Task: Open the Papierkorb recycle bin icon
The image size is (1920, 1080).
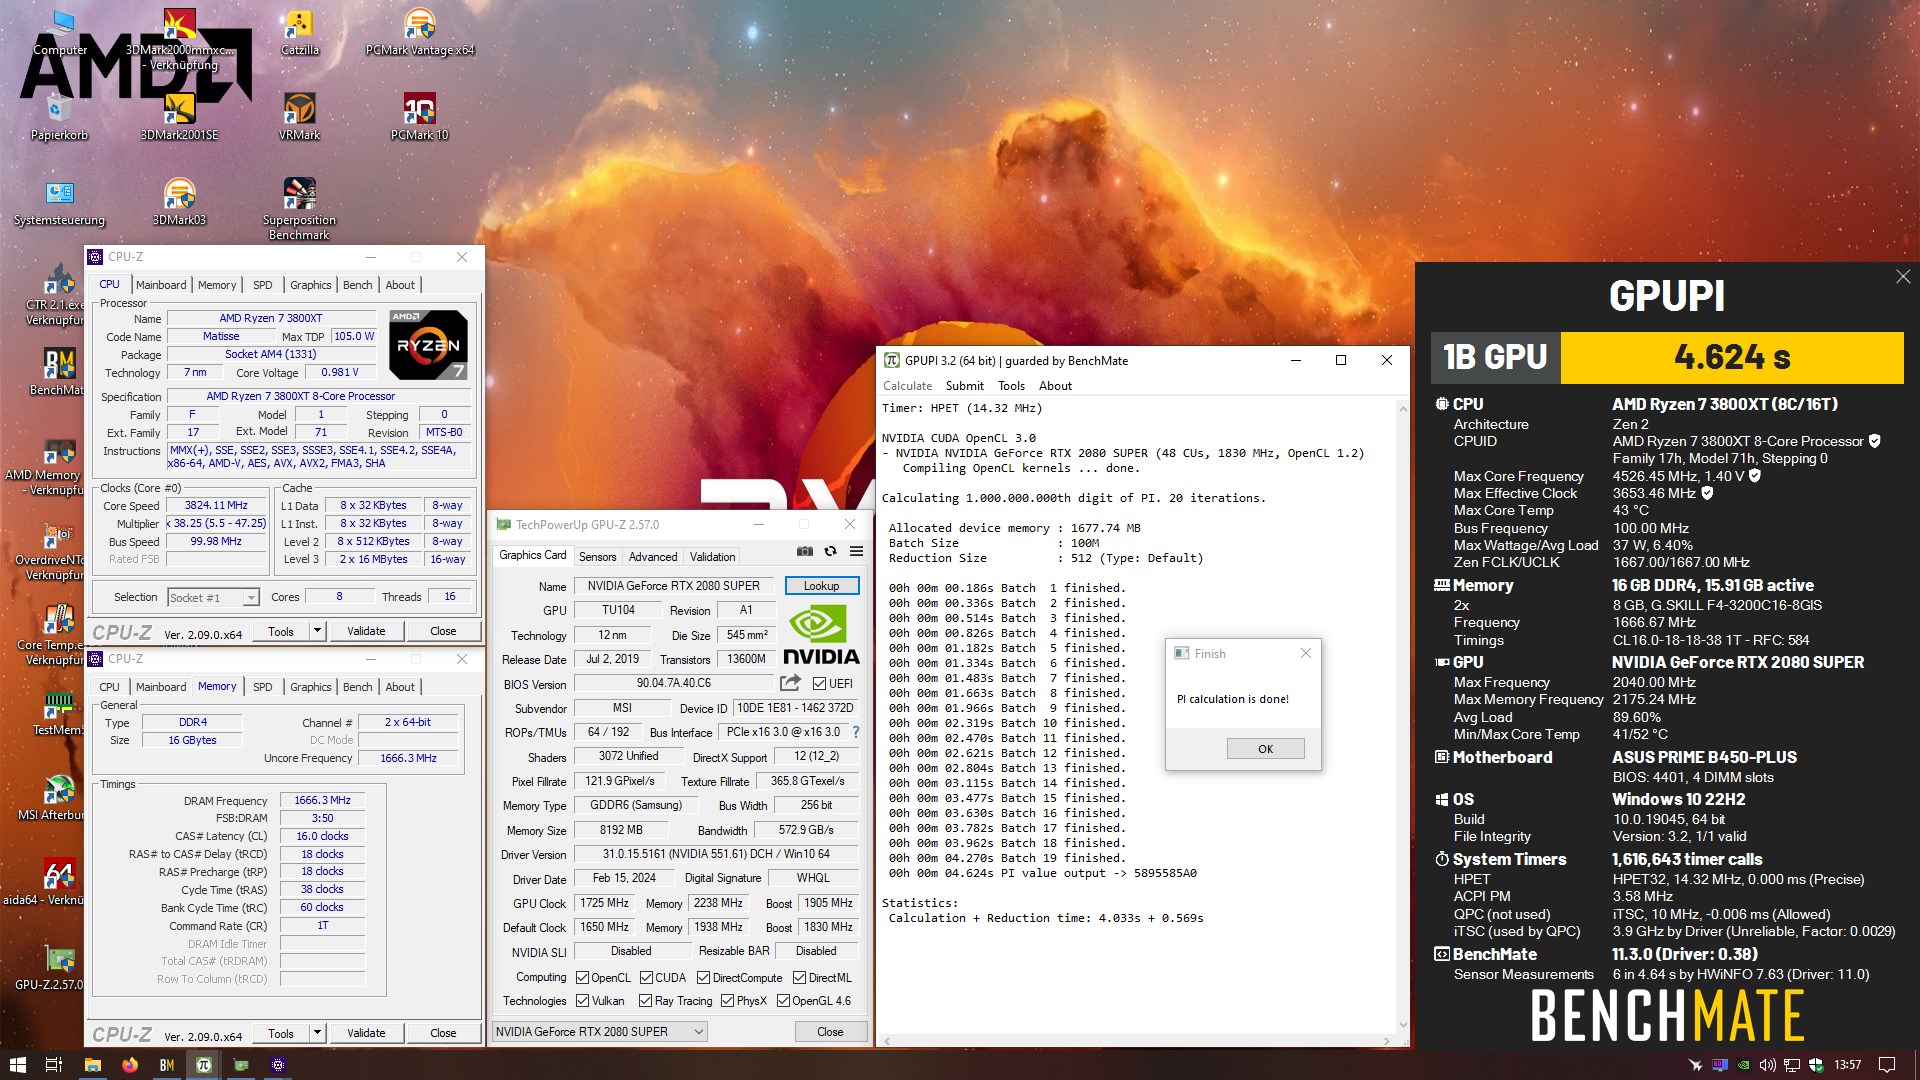Action: tap(59, 116)
